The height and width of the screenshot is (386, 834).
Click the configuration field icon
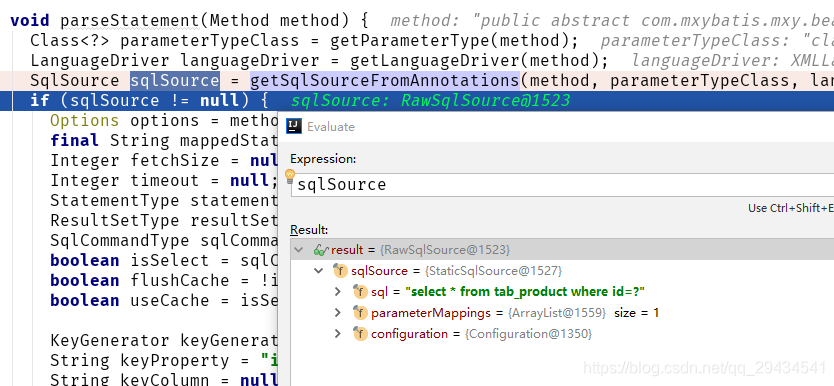tap(361, 334)
